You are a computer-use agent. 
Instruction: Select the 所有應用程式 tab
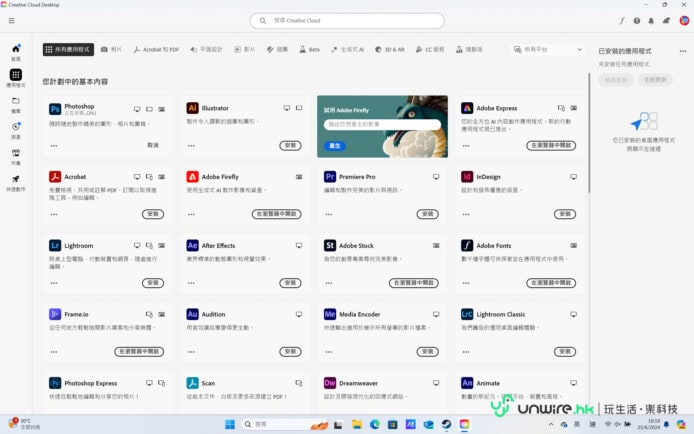68,49
